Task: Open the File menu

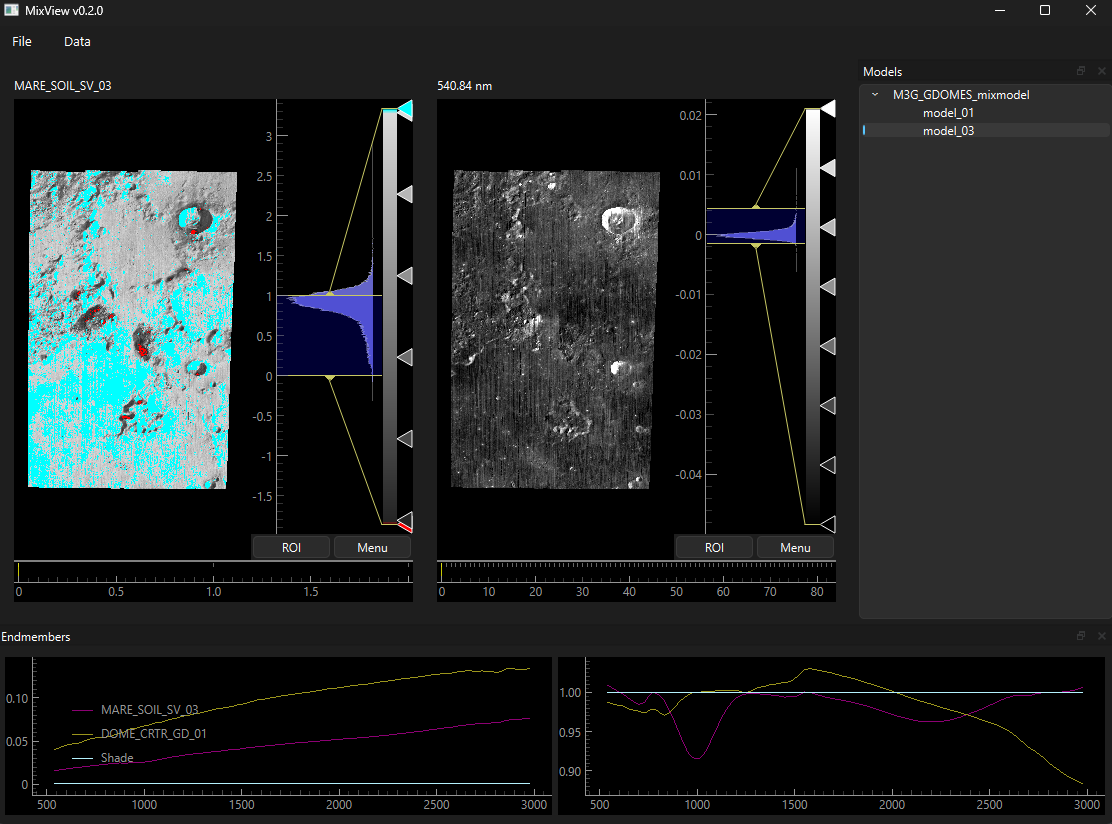Action: 22,42
